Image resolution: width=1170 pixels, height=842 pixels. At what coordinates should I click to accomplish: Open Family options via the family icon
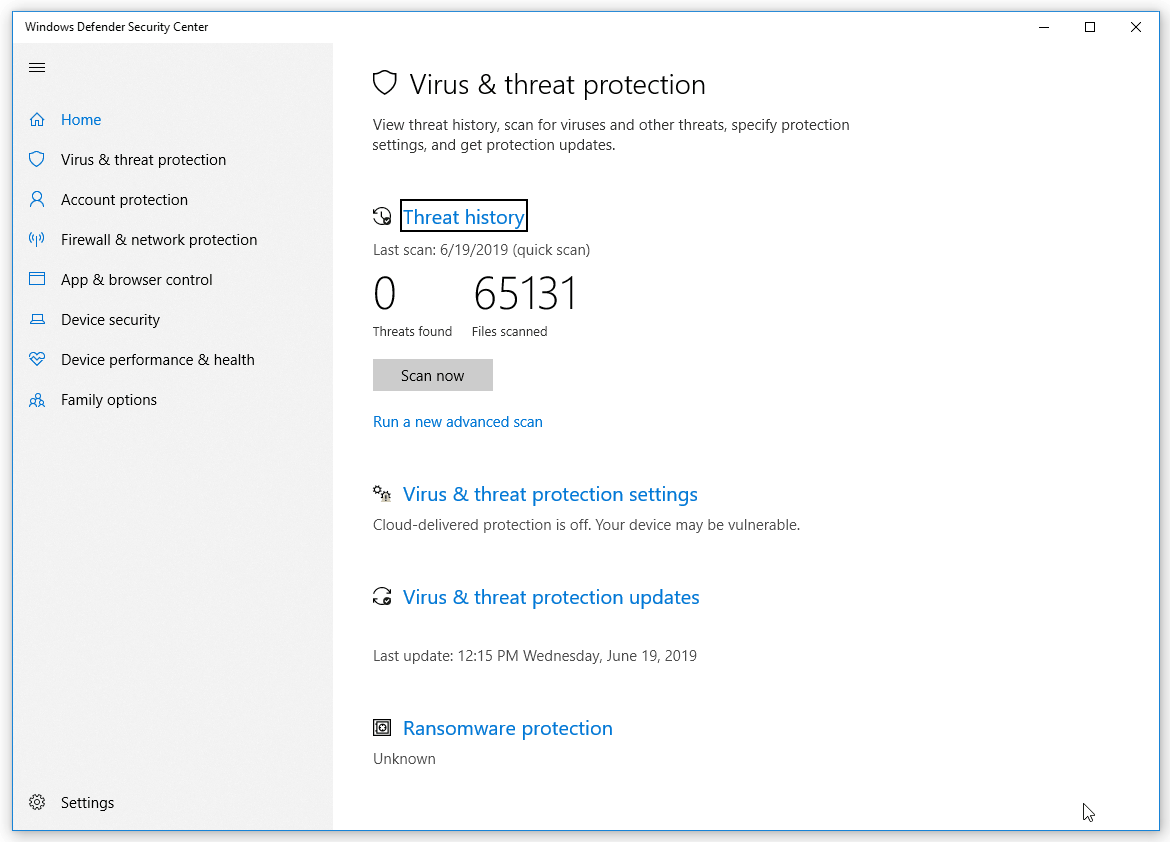(37, 399)
